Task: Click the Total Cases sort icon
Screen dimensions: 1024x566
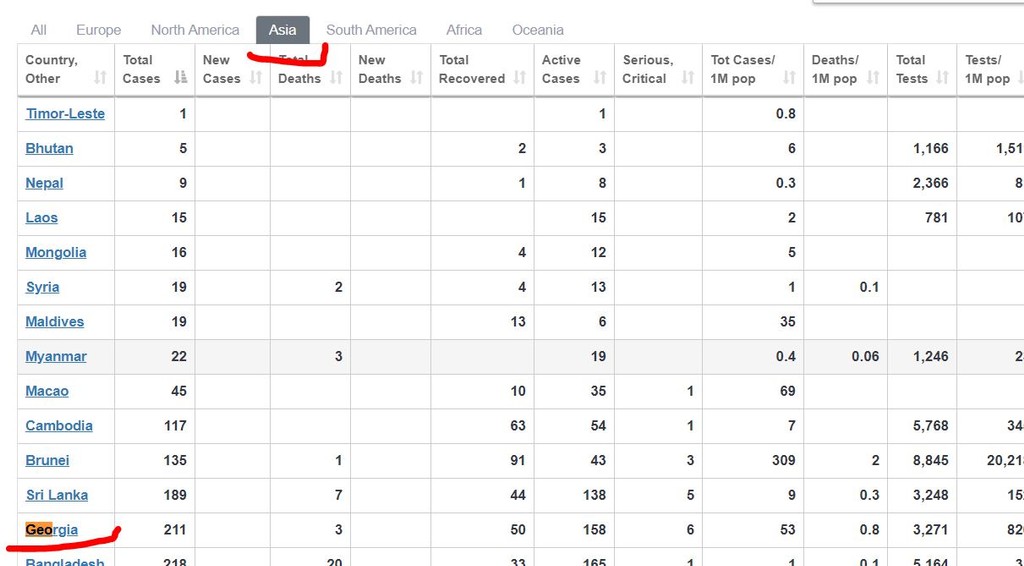Action: click(181, 78)
